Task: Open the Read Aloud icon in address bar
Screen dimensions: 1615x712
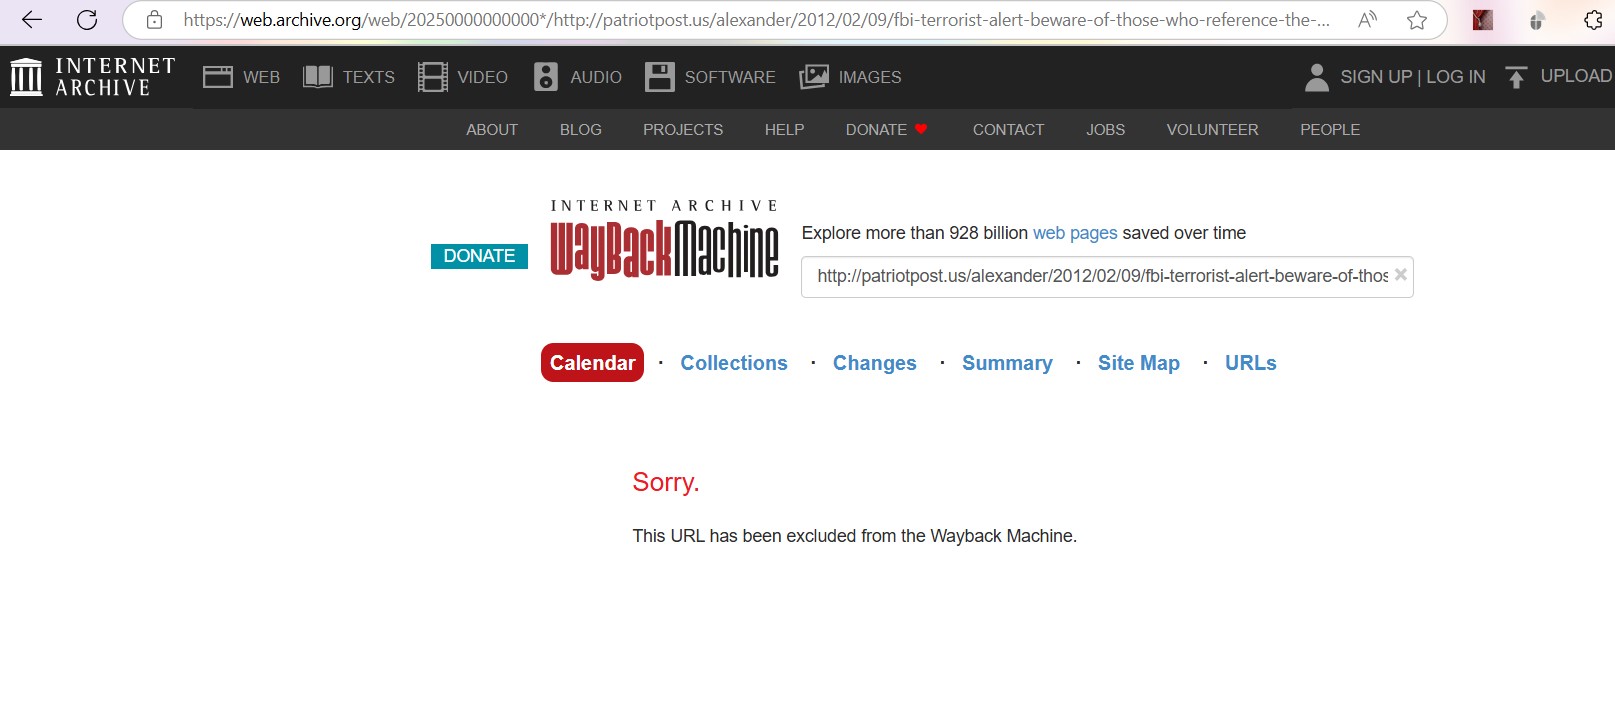Action: tap(1367, 20)
